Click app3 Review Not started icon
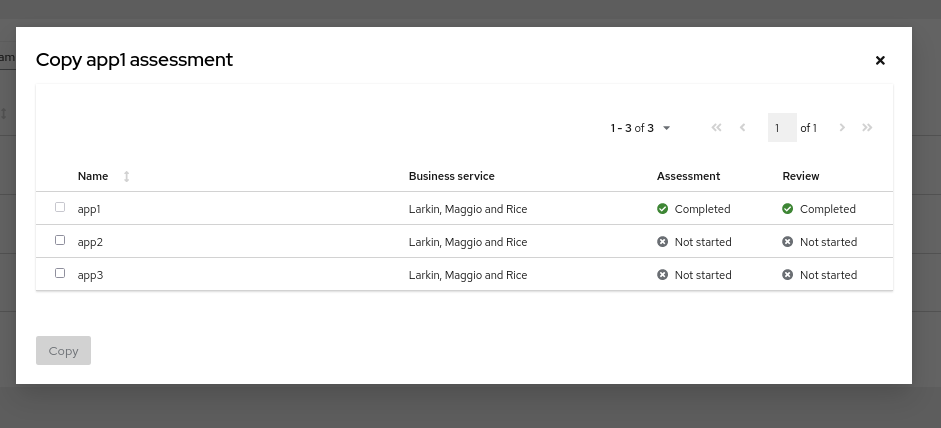Screen dimensions: 941x428 coord(787,275)
